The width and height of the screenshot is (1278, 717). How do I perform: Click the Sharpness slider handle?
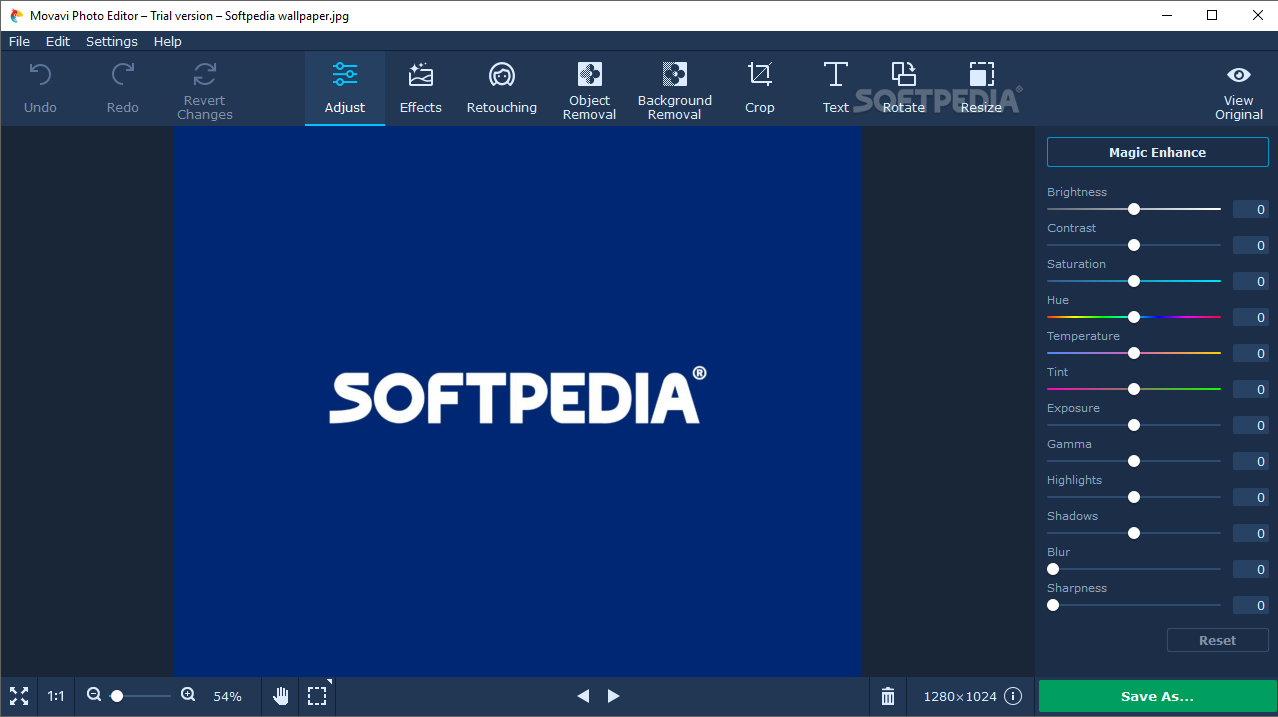pos(1053,605)
